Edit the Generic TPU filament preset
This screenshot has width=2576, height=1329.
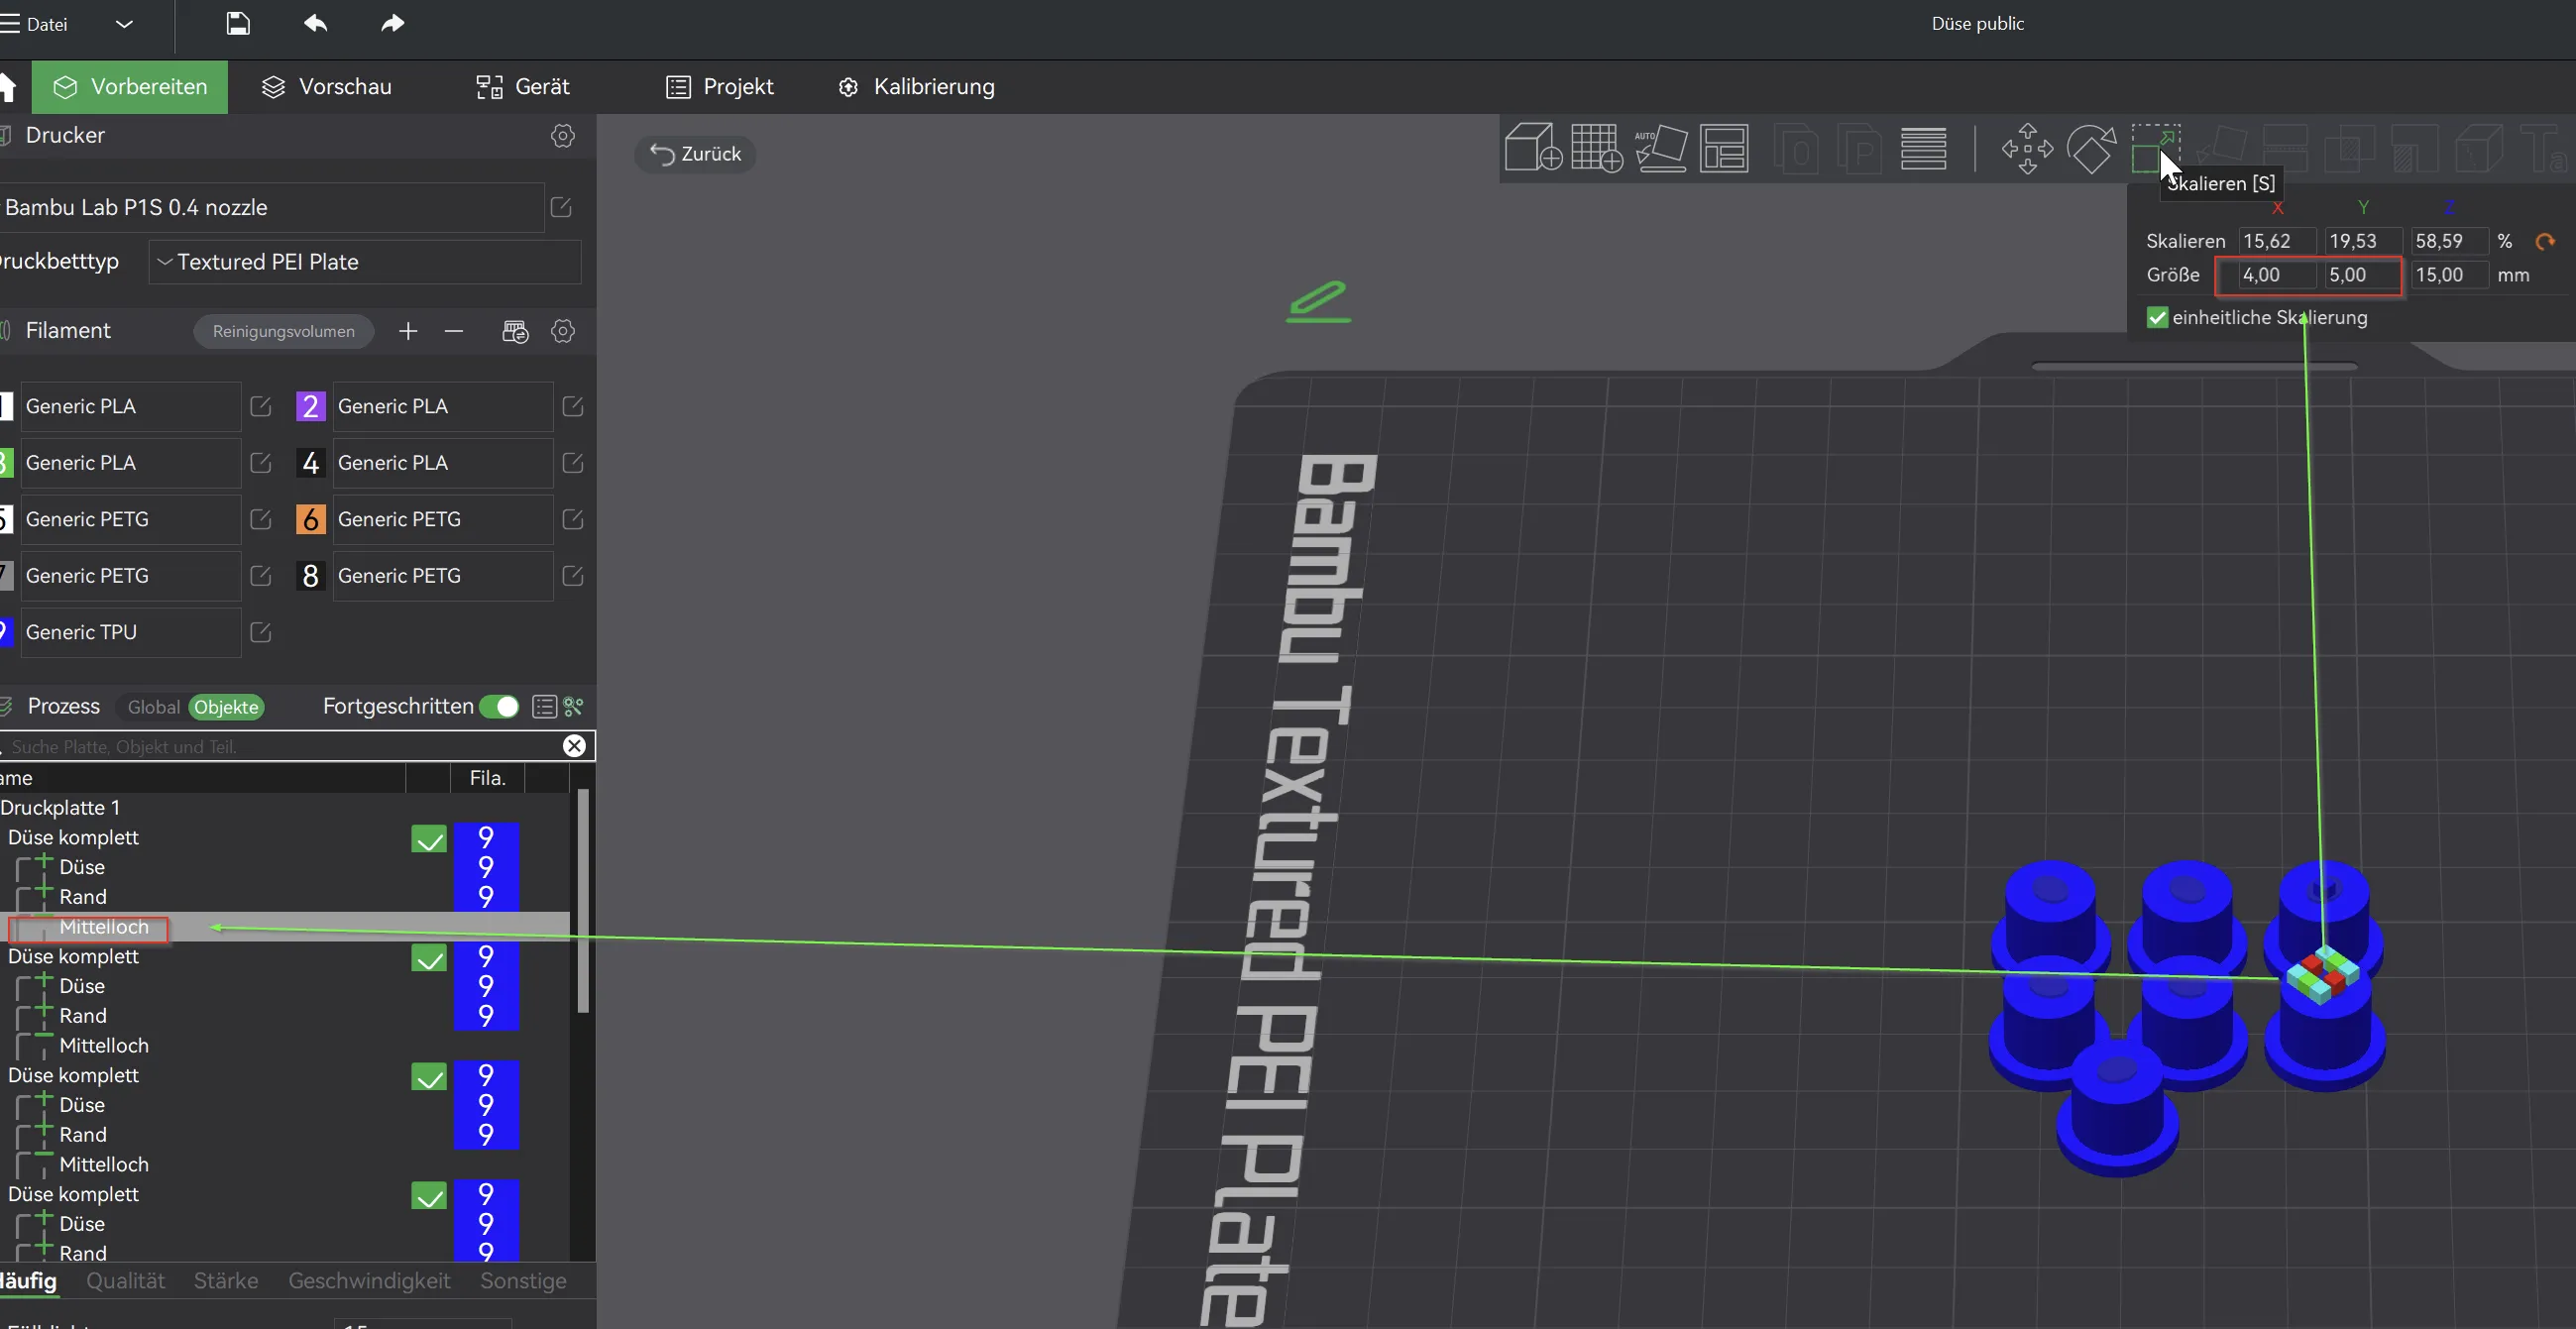[x=261, y=632]
